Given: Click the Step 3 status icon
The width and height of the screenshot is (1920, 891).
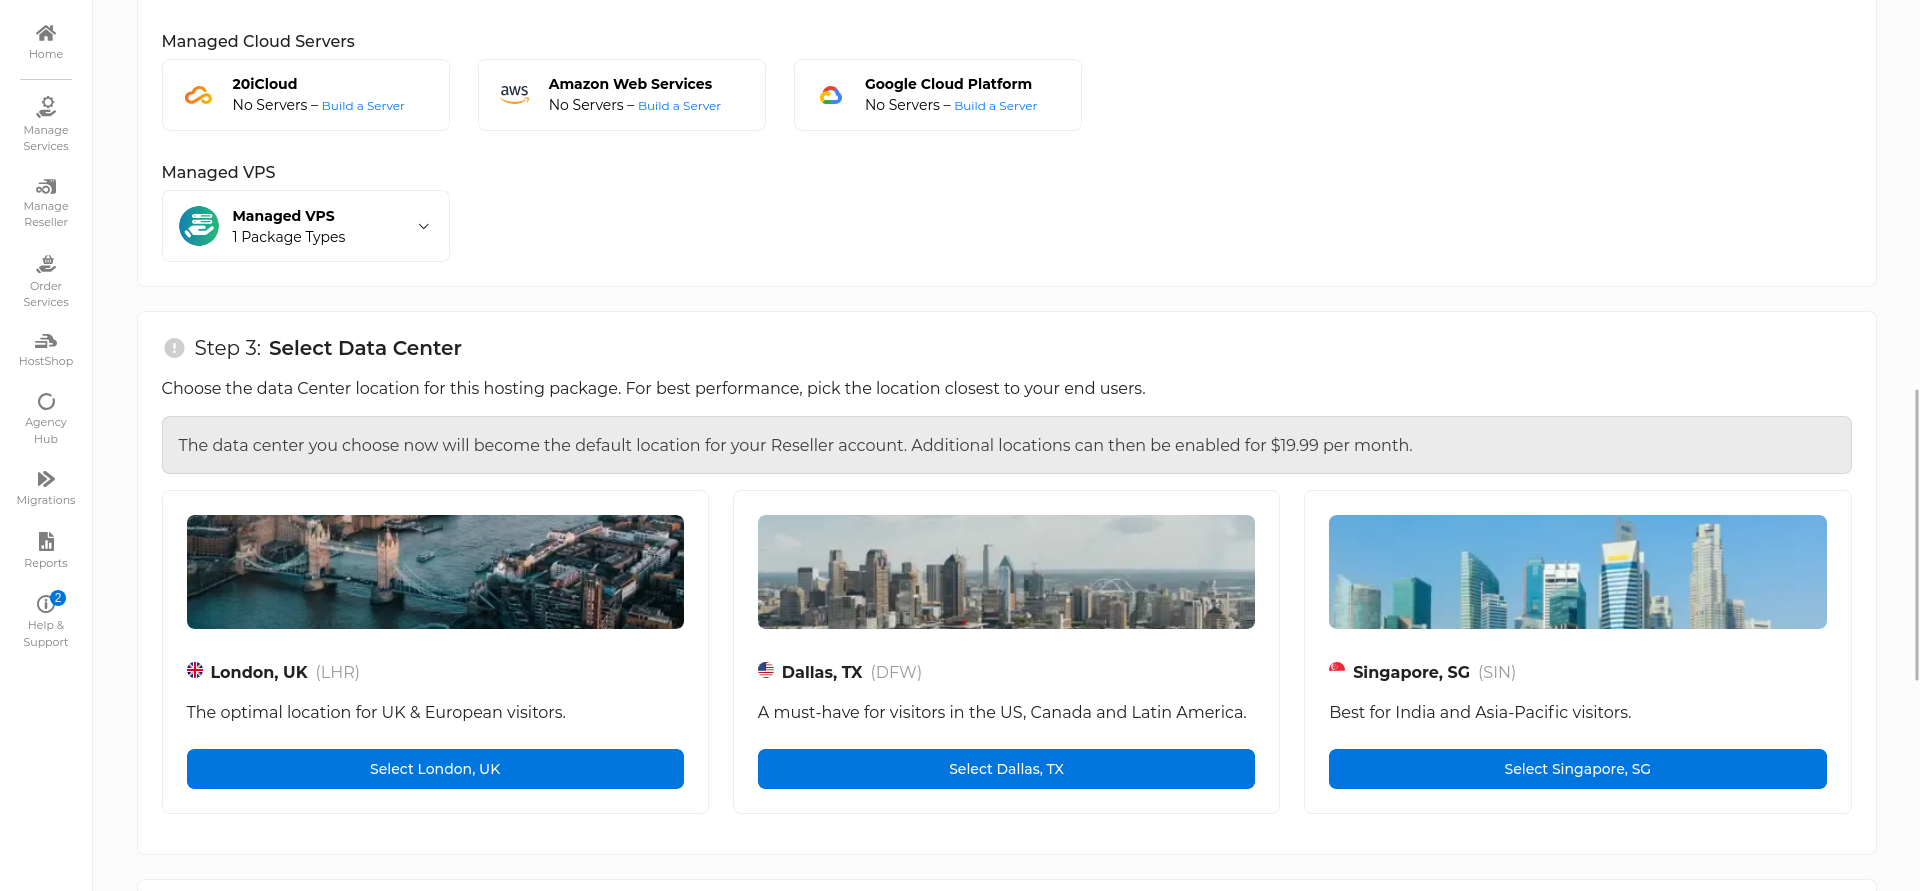Looking at the screenshot, I should tap(174, 348).
